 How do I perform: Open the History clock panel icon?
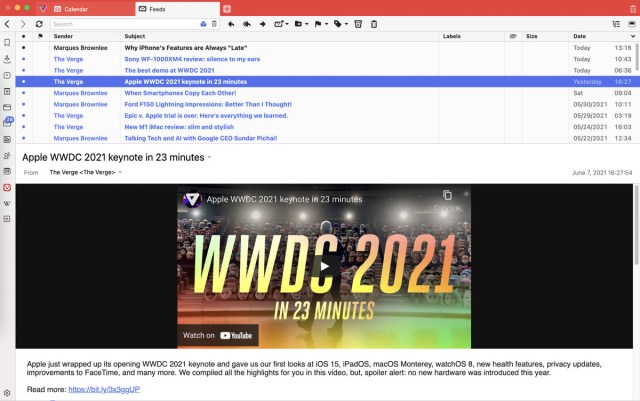coord(7,76)
